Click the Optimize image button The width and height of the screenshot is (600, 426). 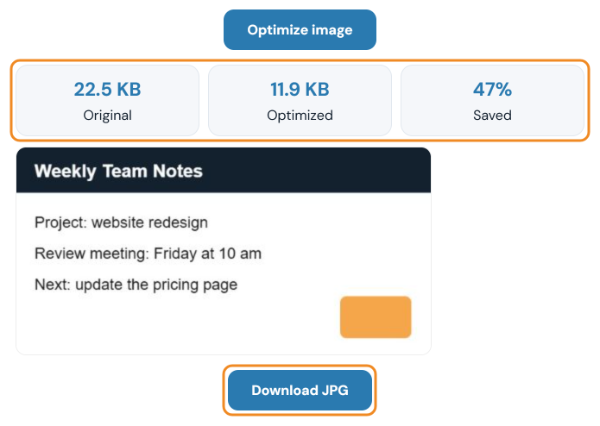tap(300, 30)
